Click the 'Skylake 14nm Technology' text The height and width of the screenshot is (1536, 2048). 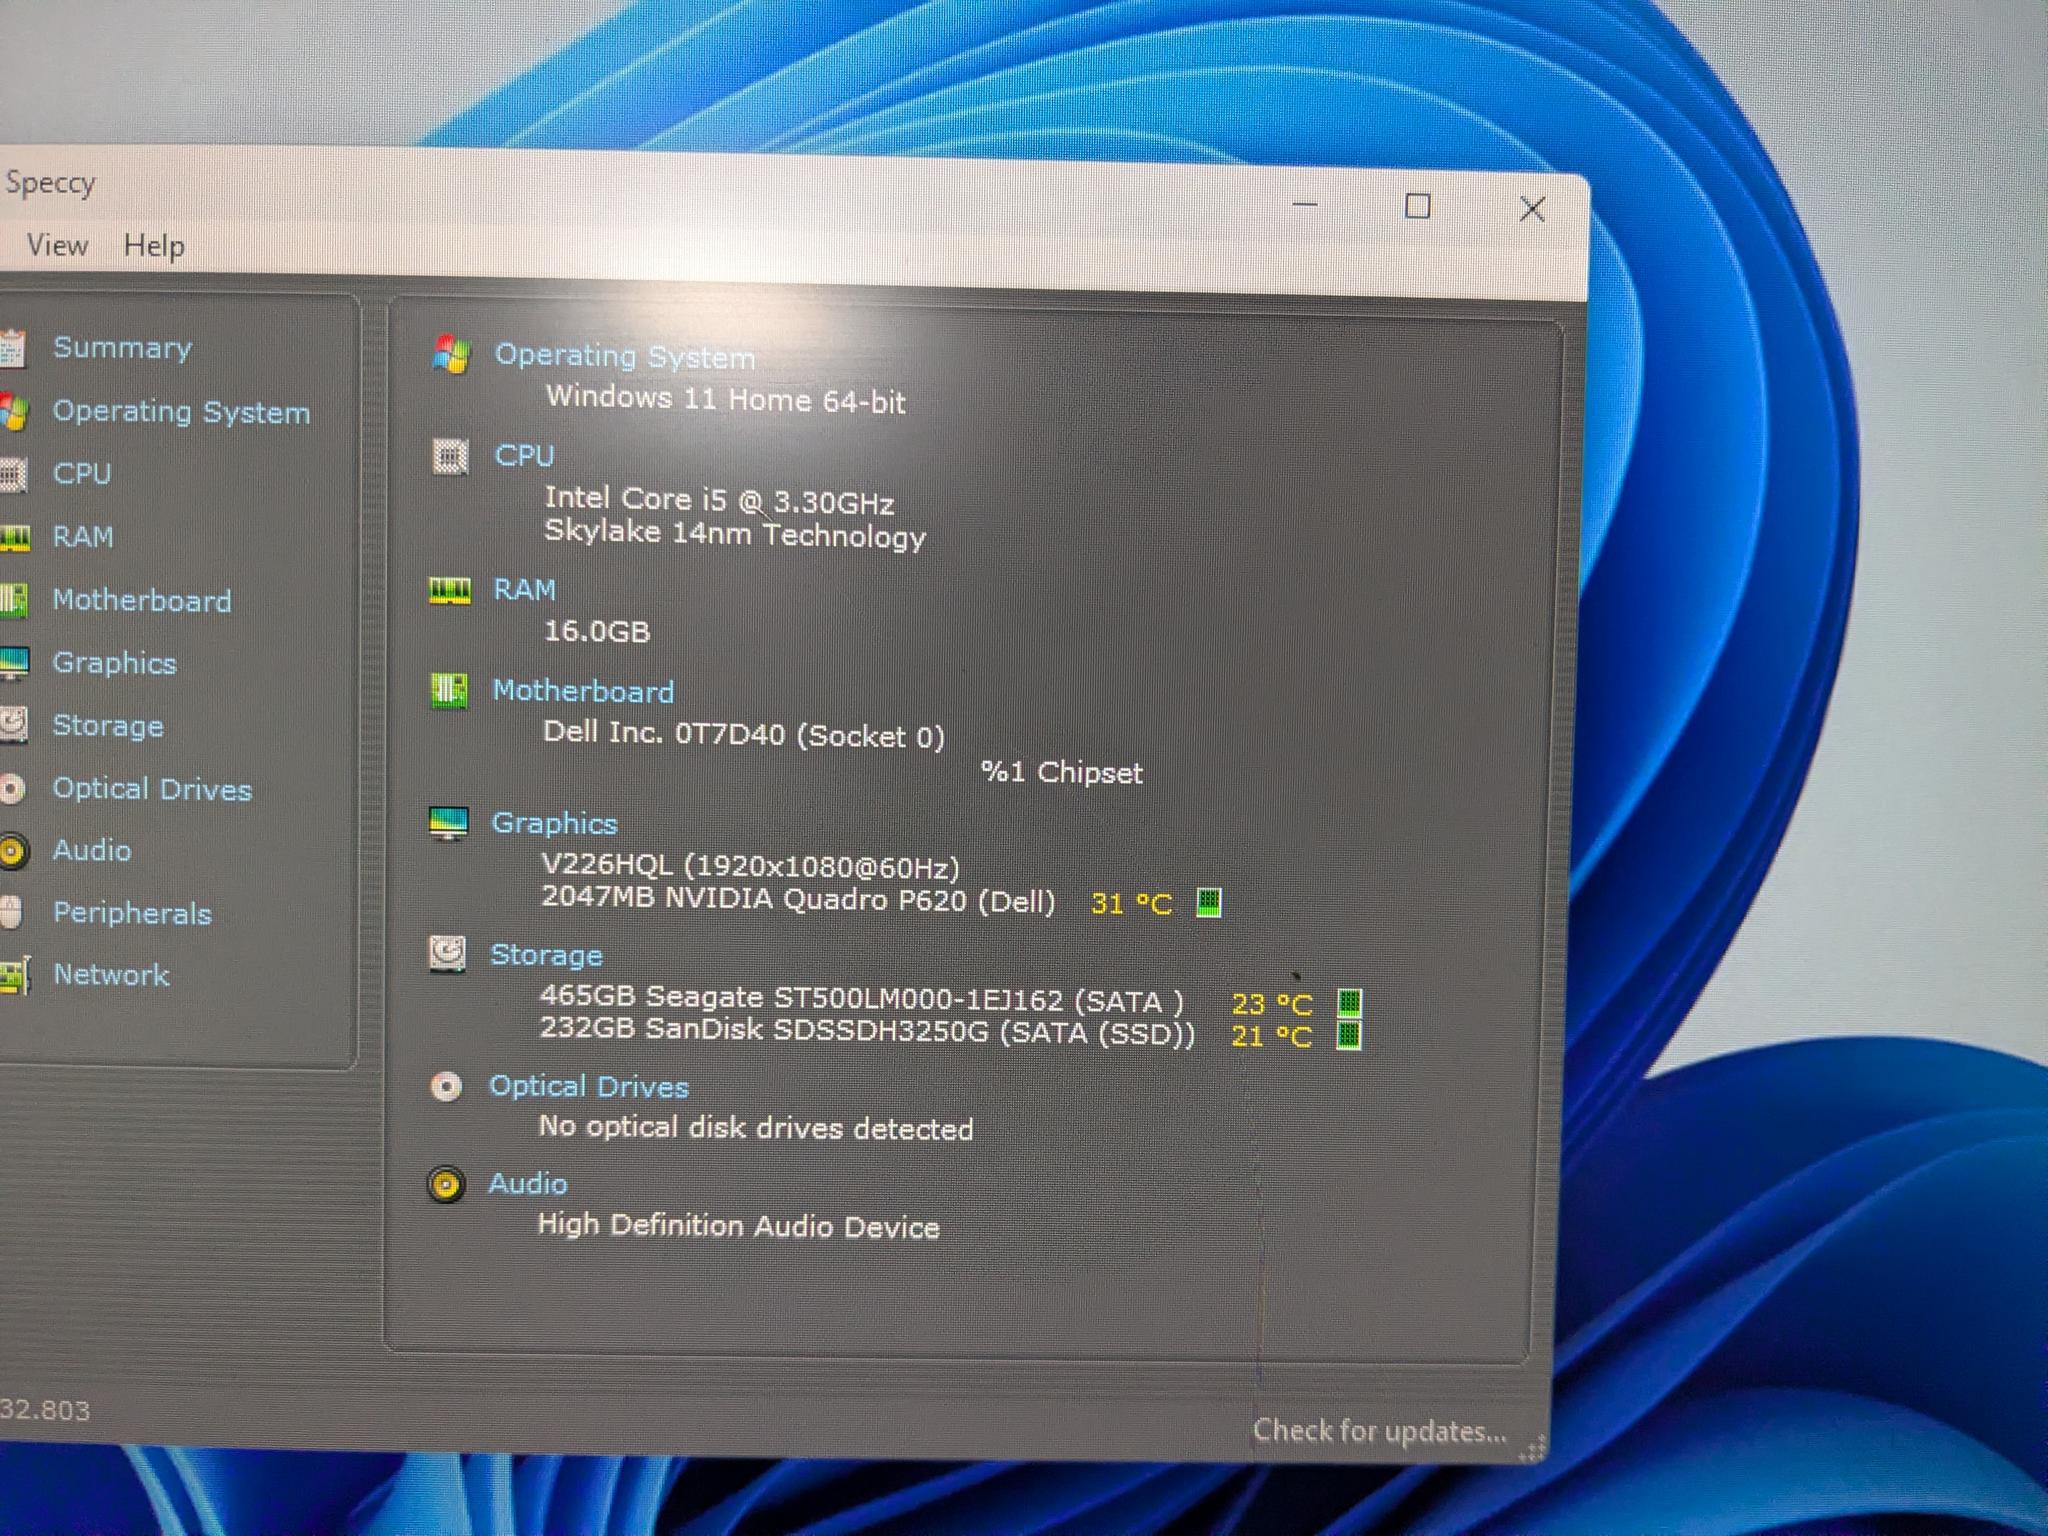coord(735,534)
